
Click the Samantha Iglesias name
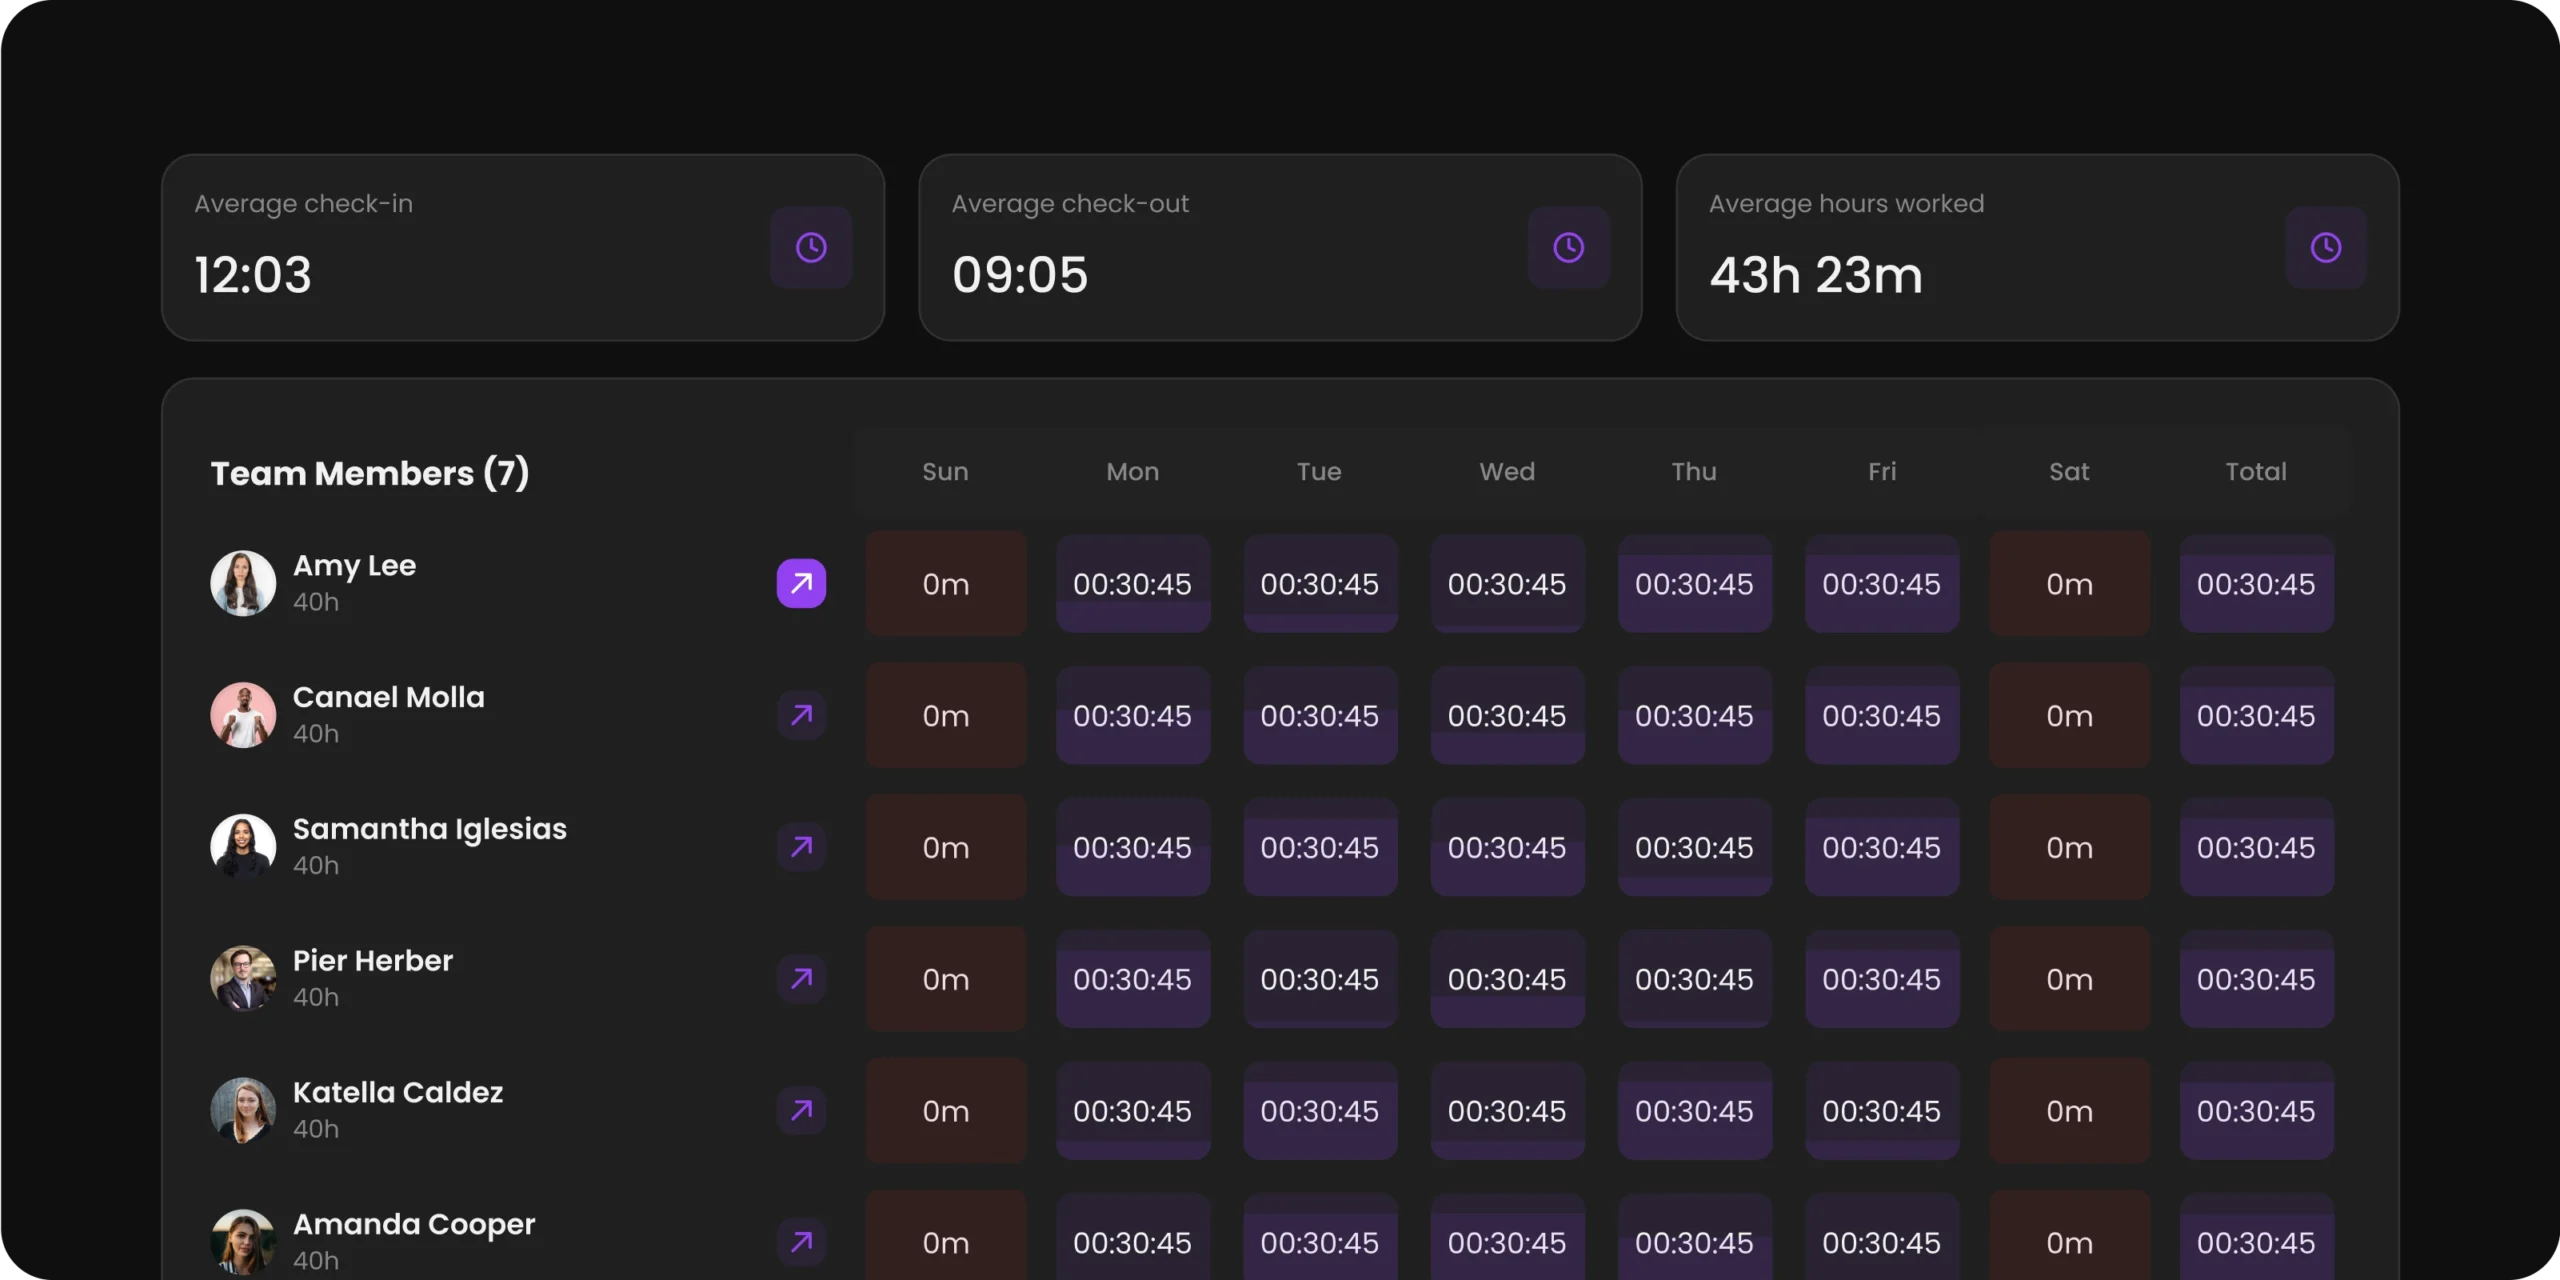click(x=429, y=829)
